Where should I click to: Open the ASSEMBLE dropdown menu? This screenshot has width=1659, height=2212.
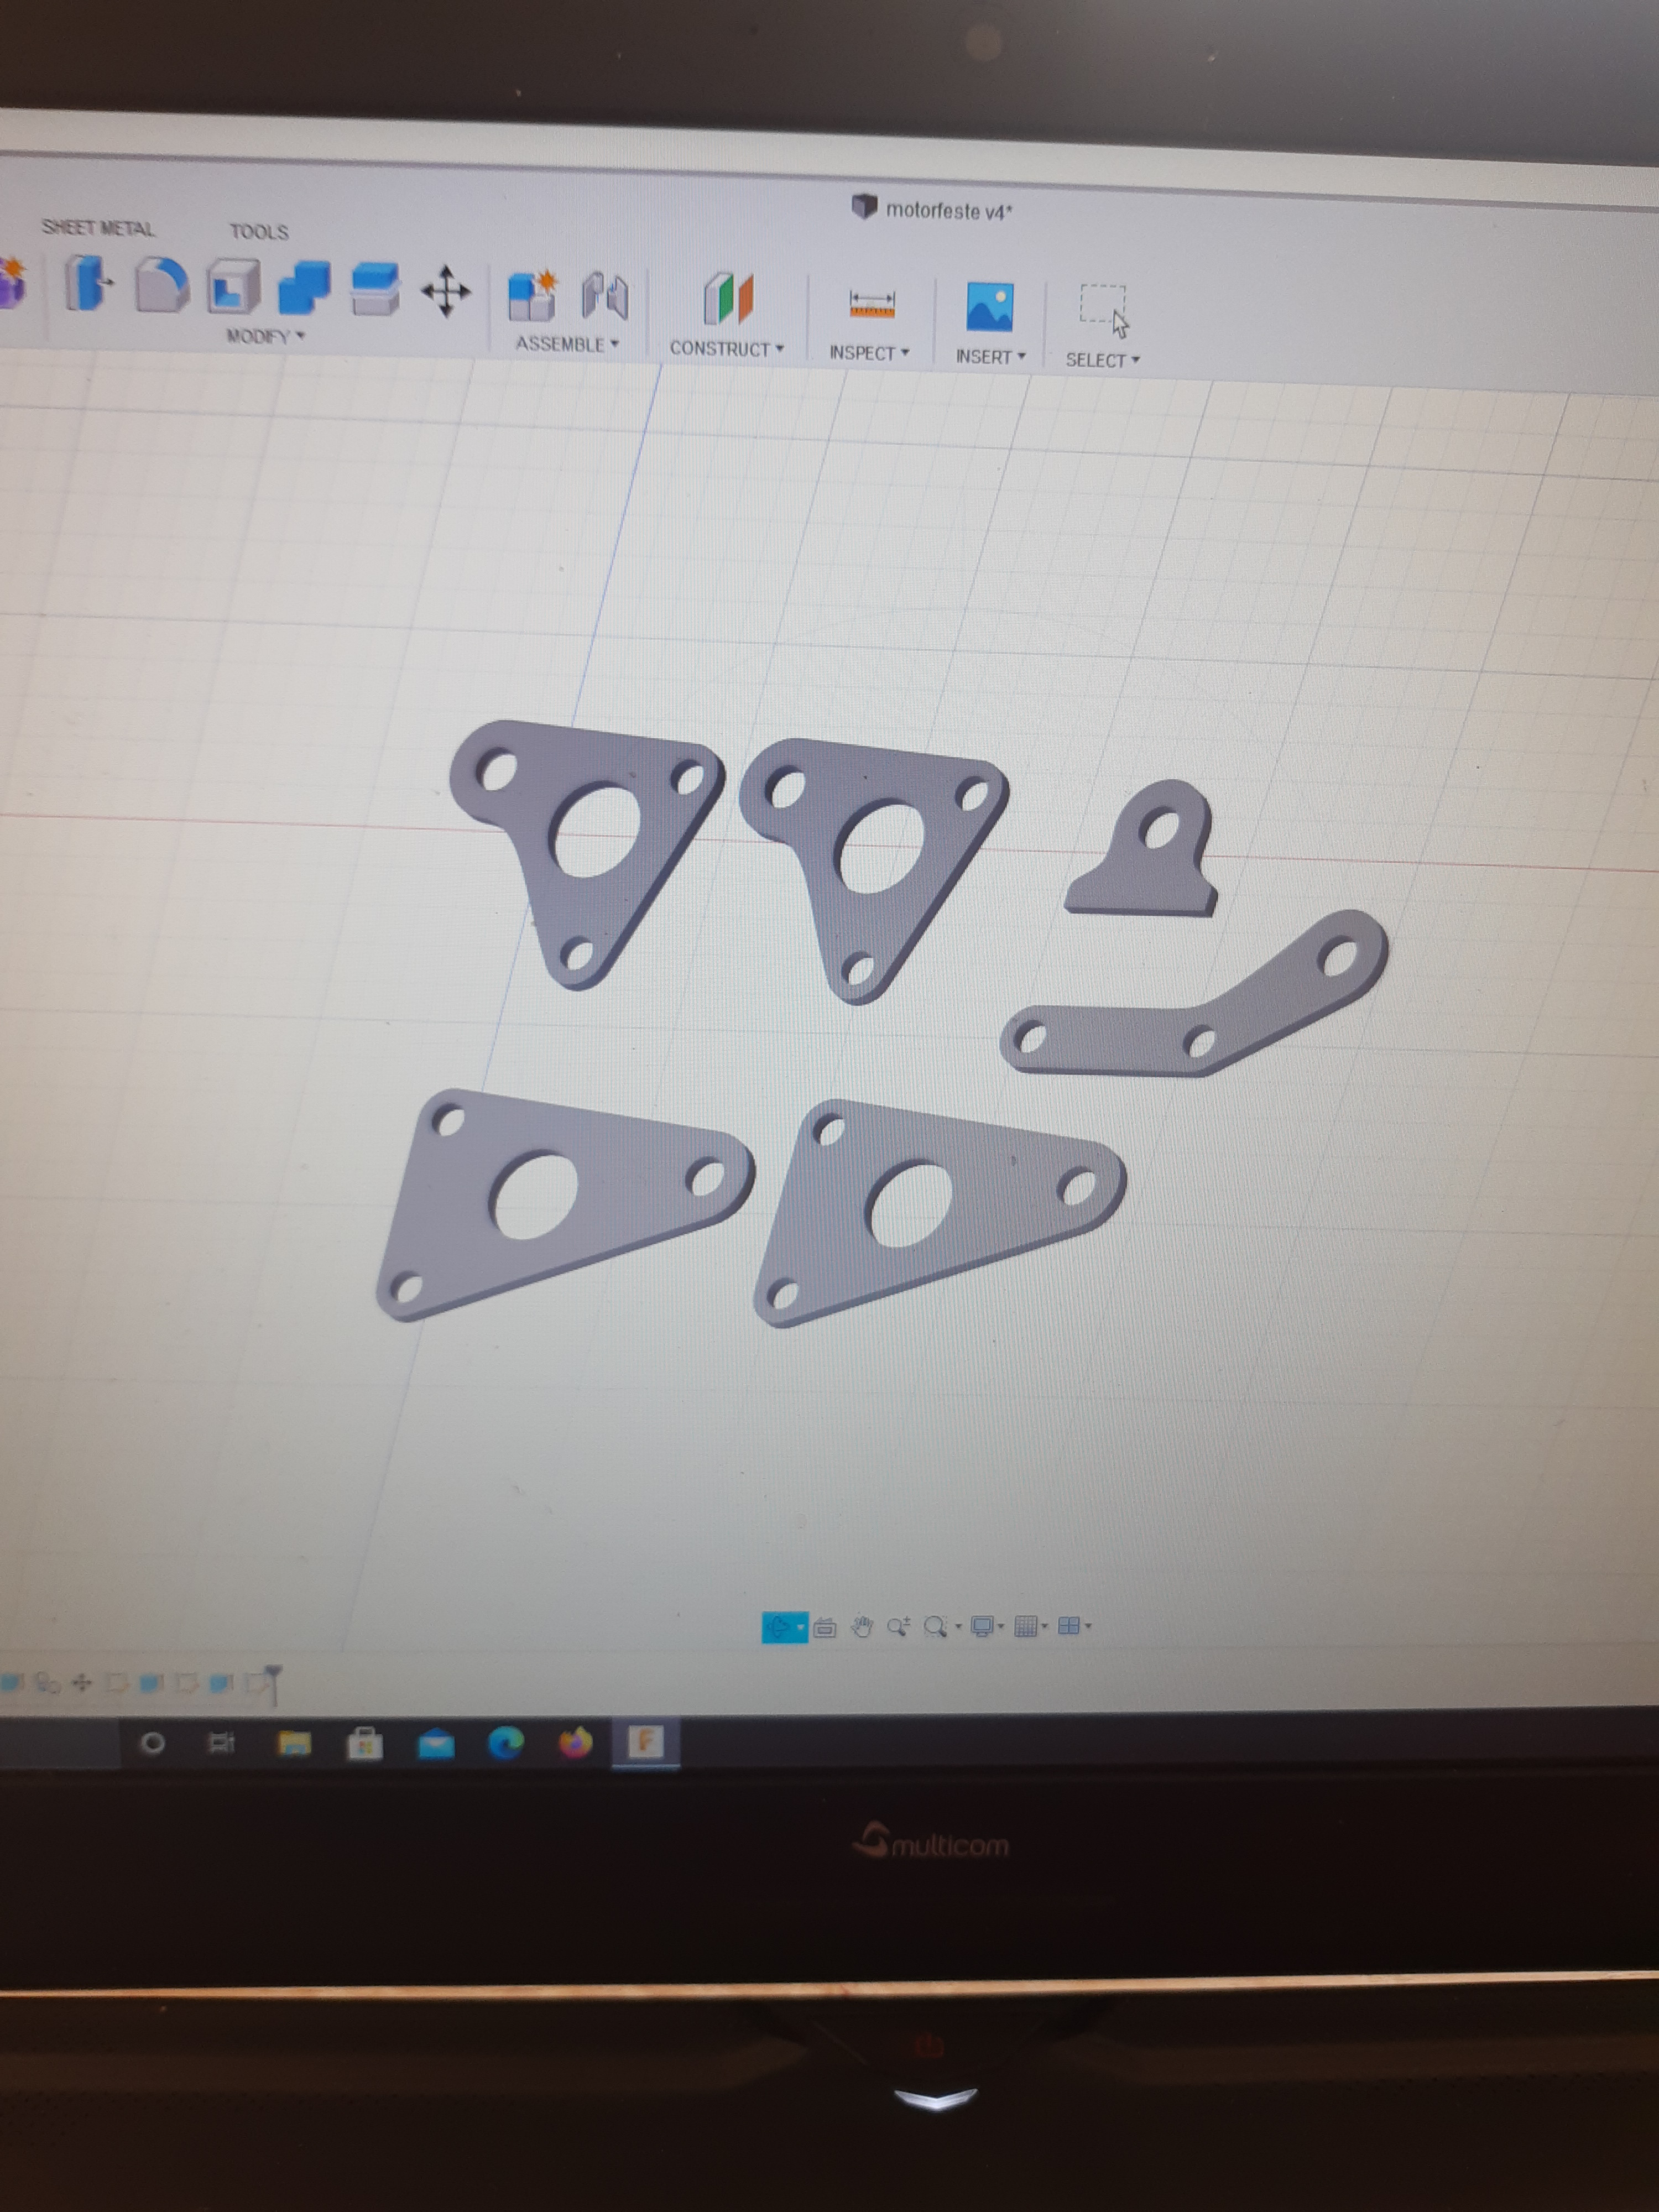(567, 344)
